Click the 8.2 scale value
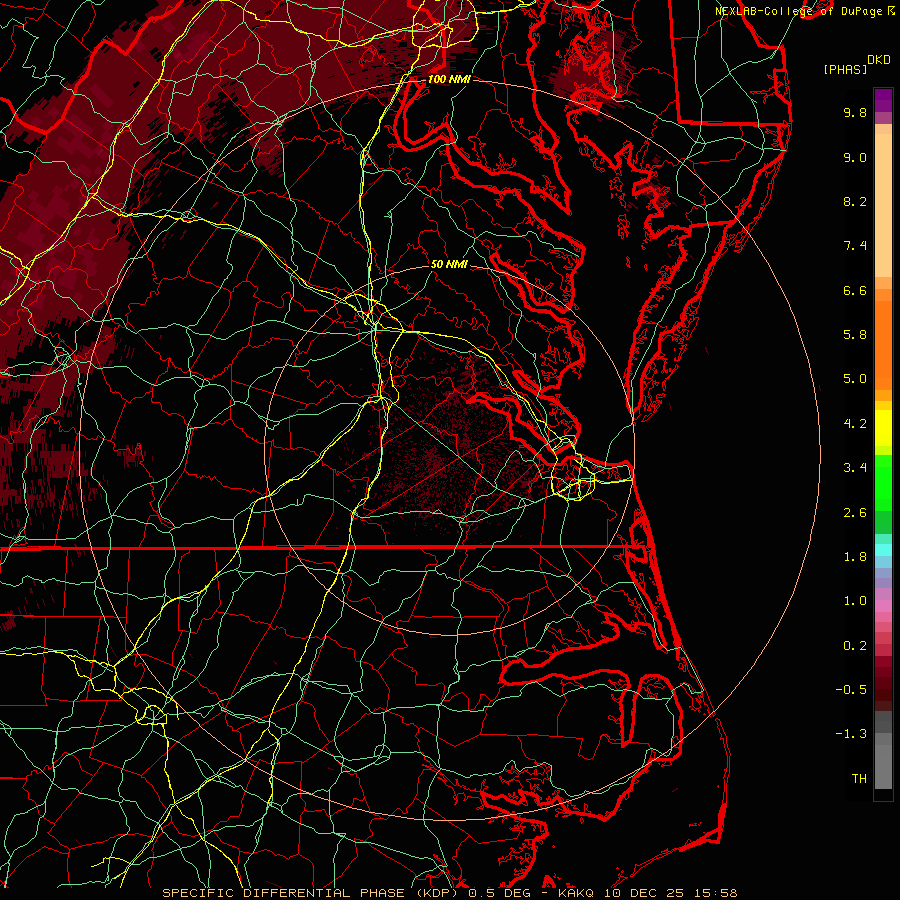This screenshot has height=900, width=900. coord(855,201)
